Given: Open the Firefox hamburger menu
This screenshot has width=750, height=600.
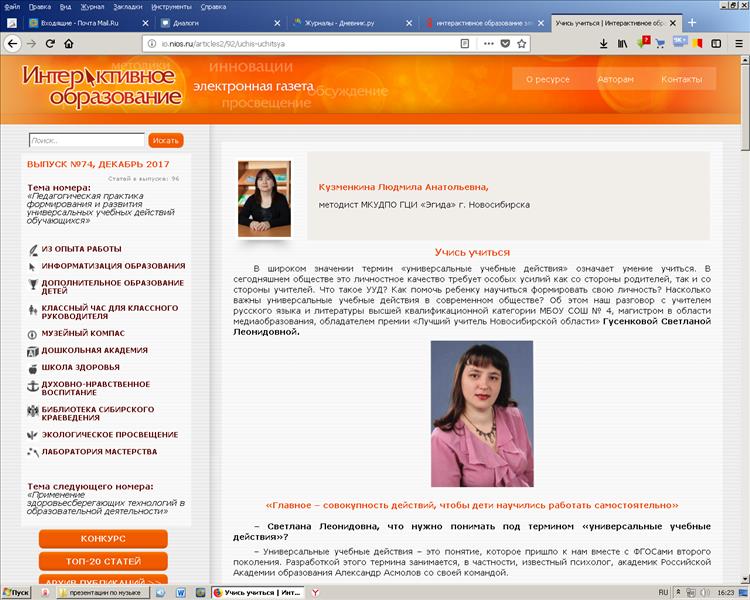Looking at the screenshot, I should pyautogui.click(x=739, y=44).
